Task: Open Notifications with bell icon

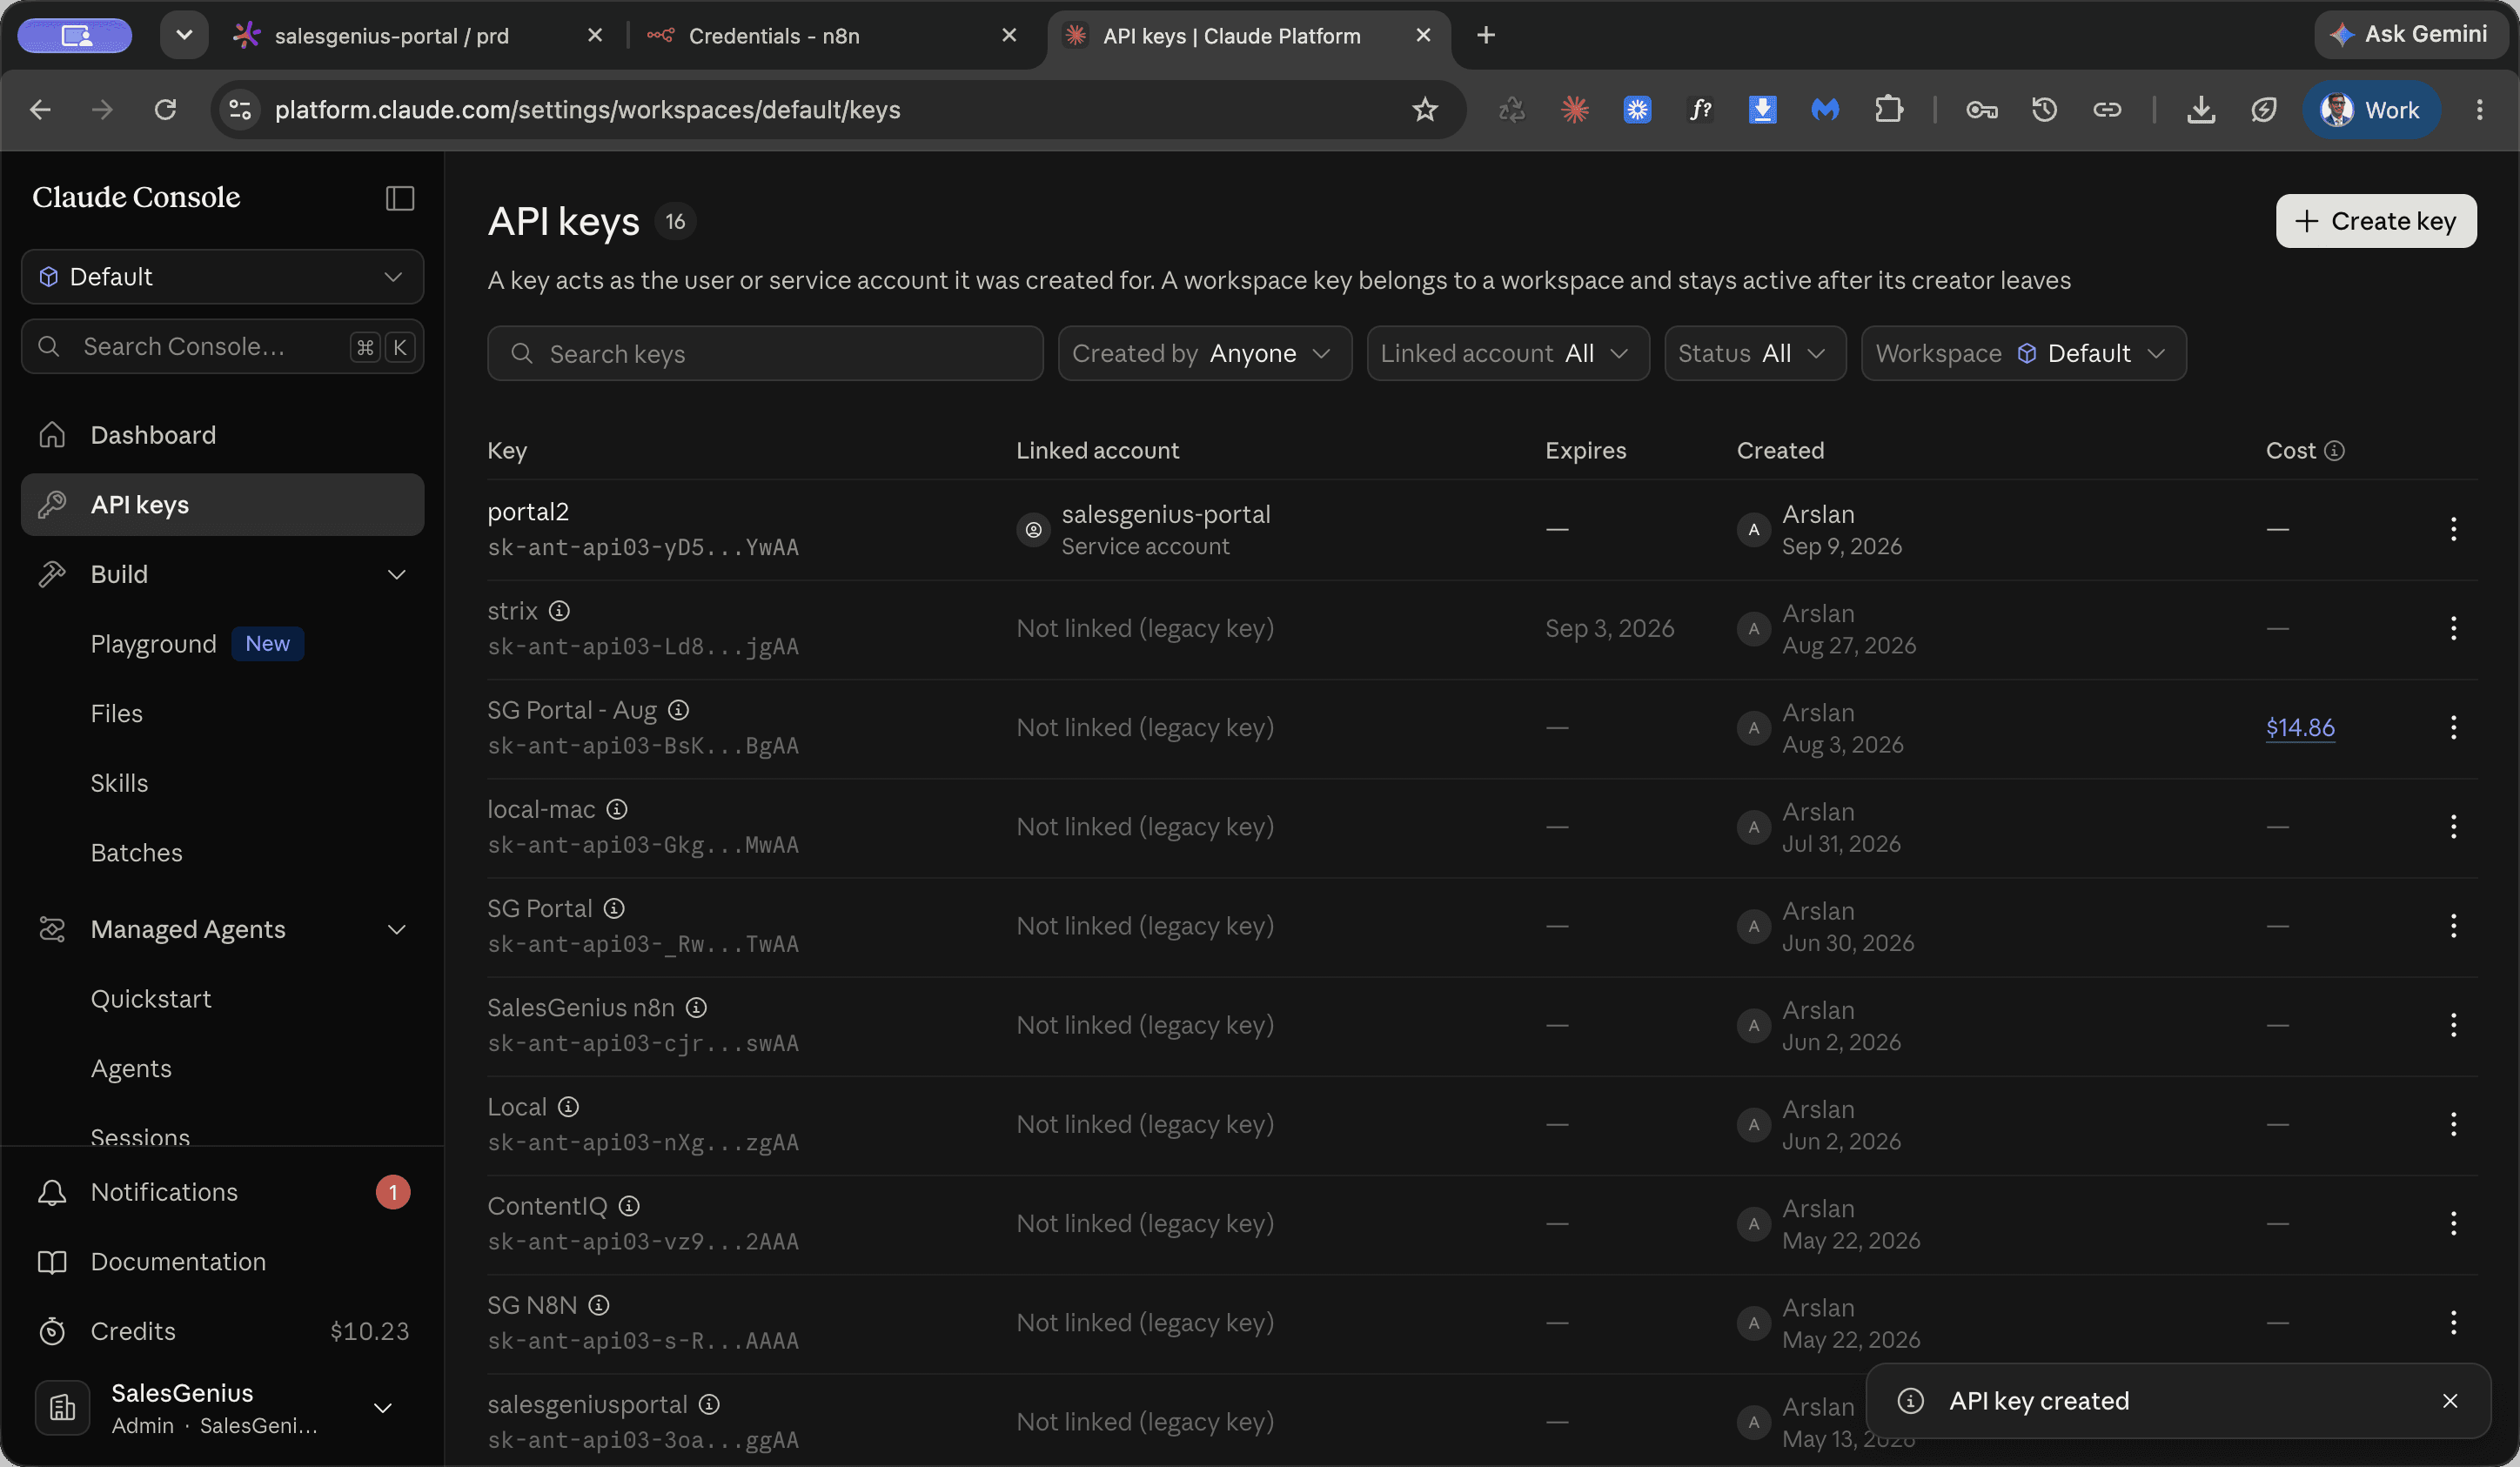Action: [222, 1192]
